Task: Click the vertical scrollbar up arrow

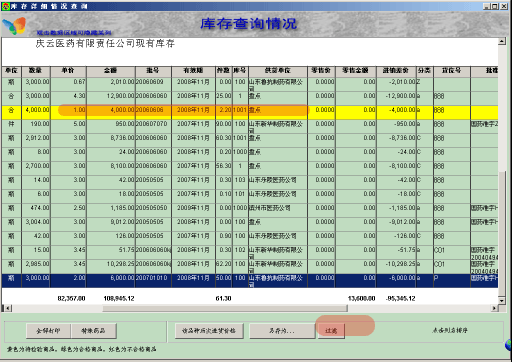Action: [502, 42]
